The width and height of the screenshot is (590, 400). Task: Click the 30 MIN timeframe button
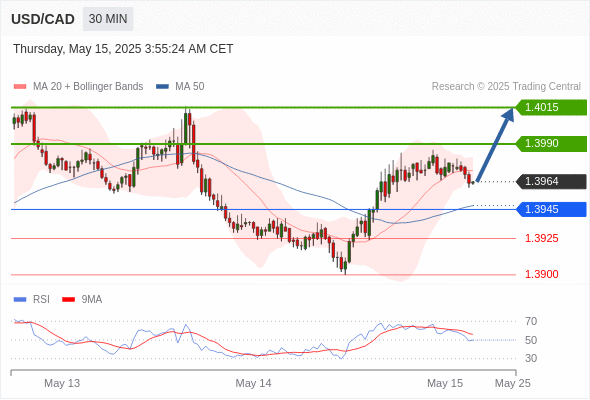coord(108,19)
